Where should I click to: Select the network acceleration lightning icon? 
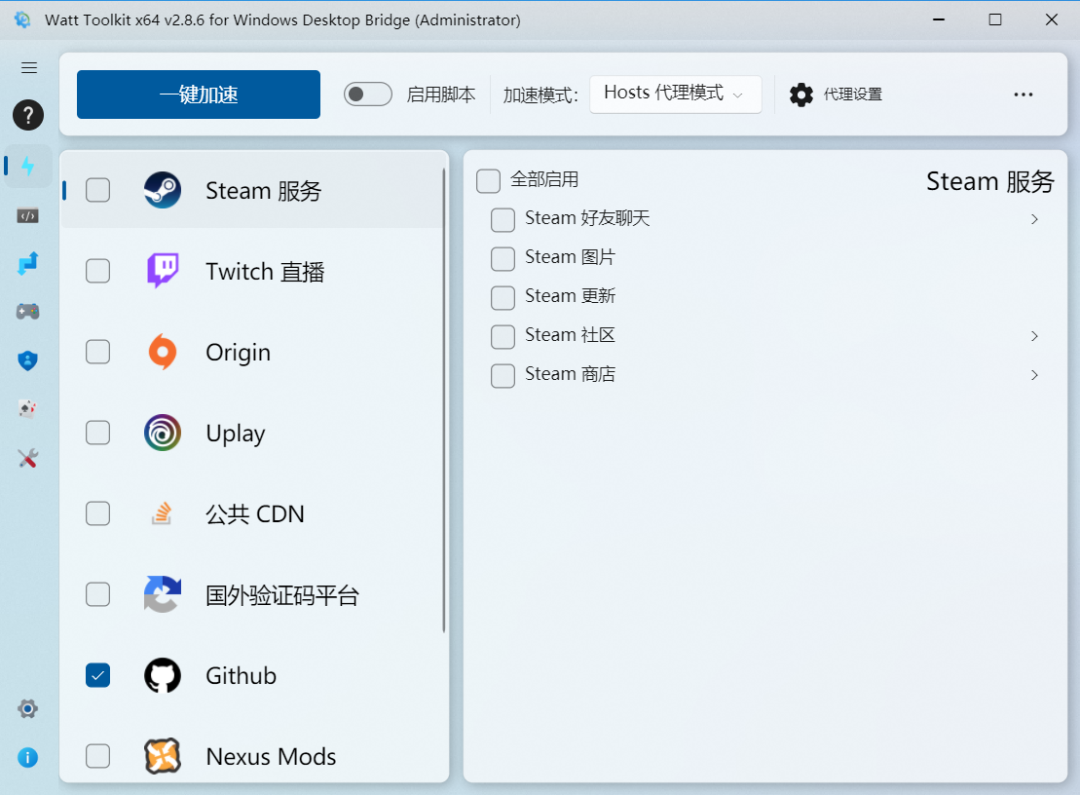click(28, 166)
